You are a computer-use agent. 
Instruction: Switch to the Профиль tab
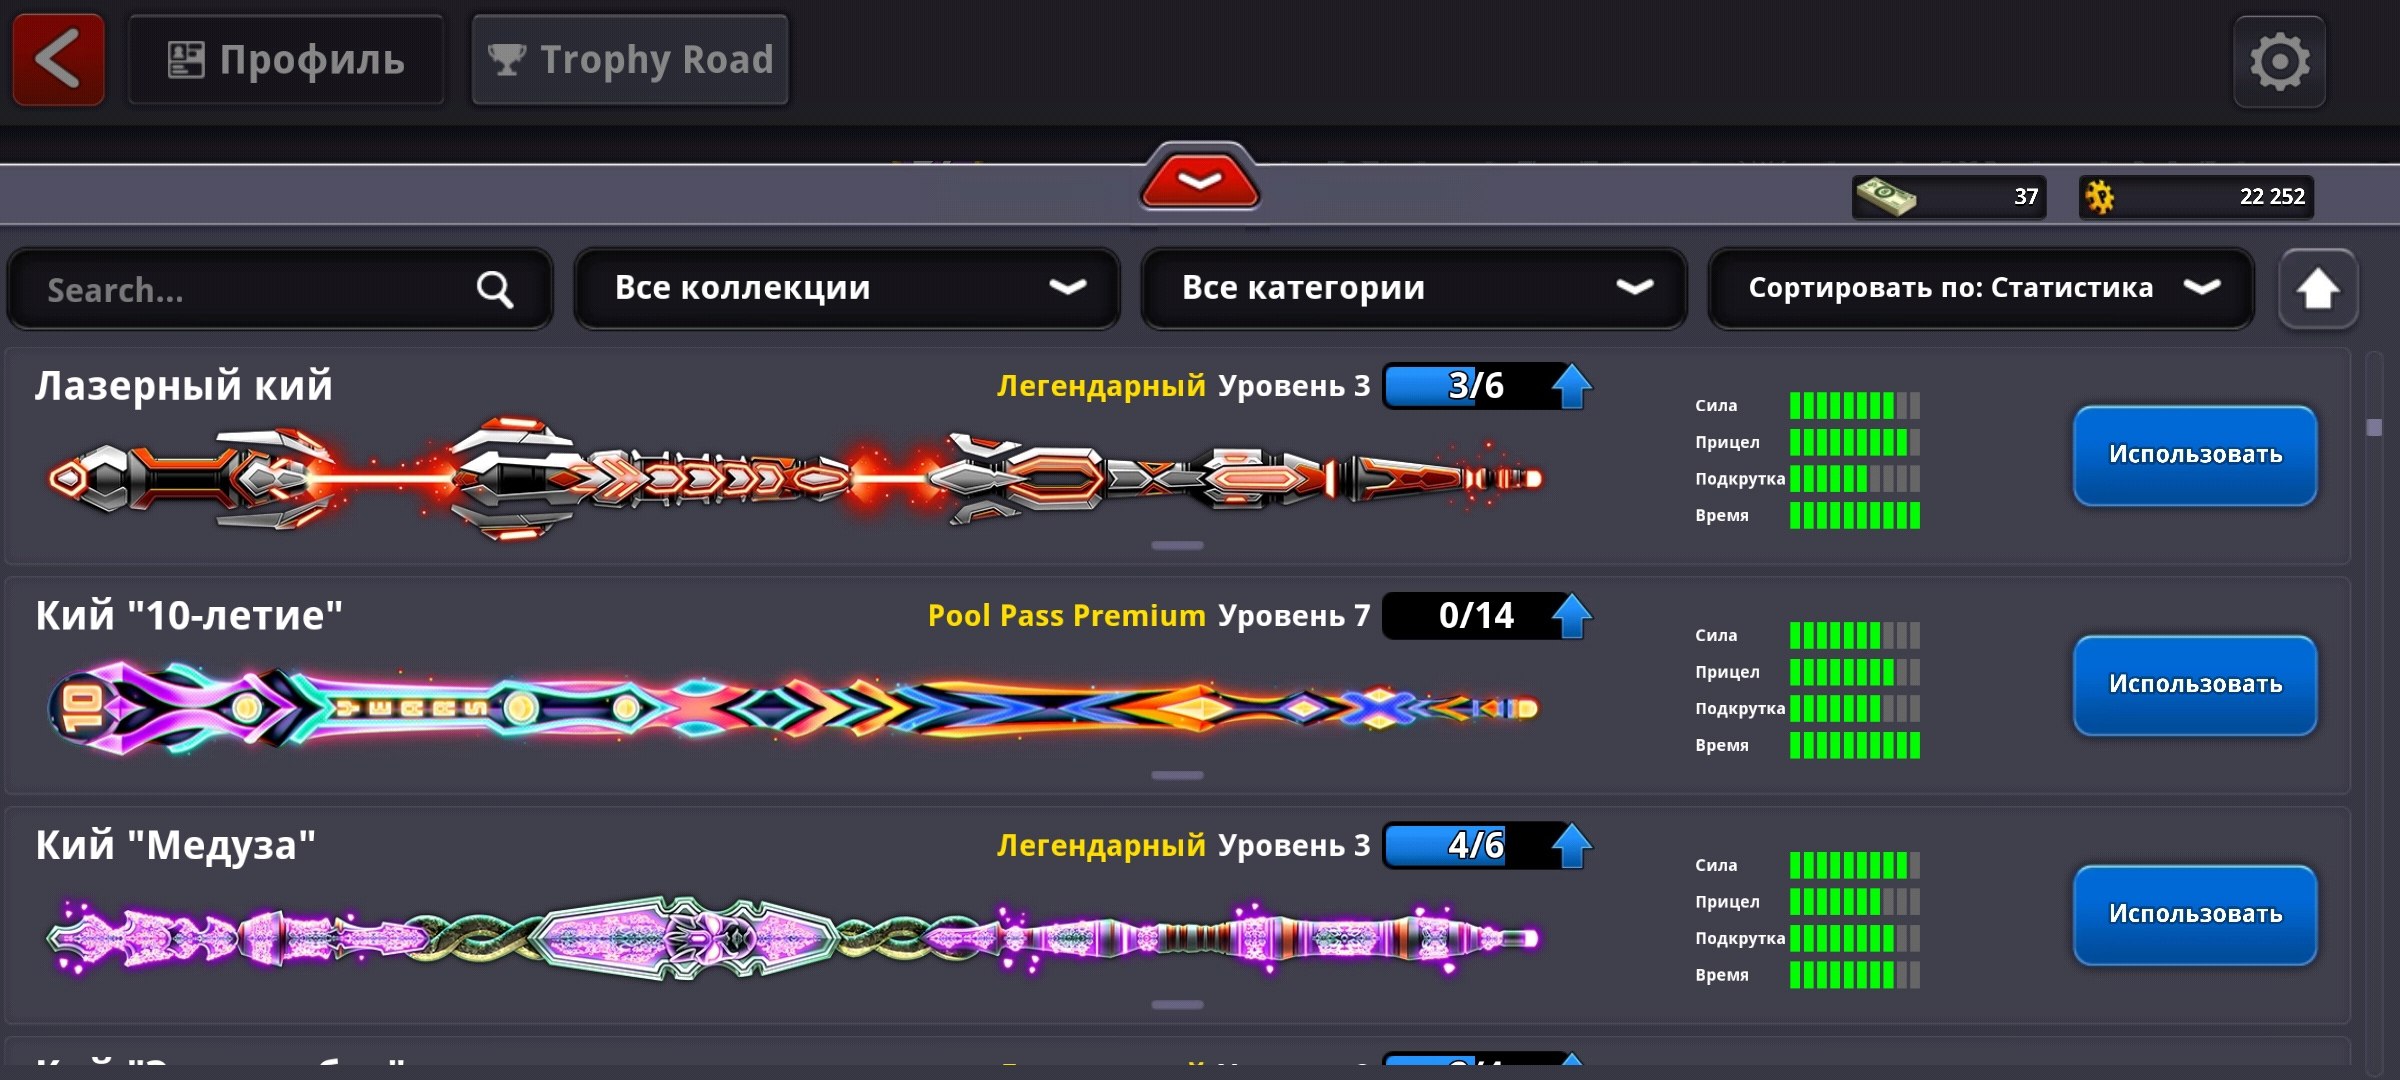click(x=286, y=60)
